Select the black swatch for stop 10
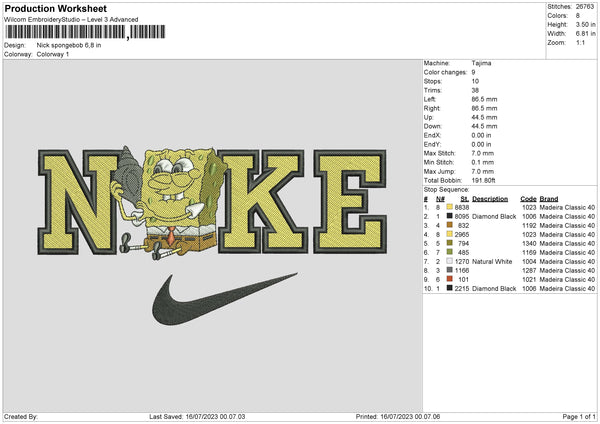Image resolution: width=600 pixels, height=424 pixels. pos(449,288)
